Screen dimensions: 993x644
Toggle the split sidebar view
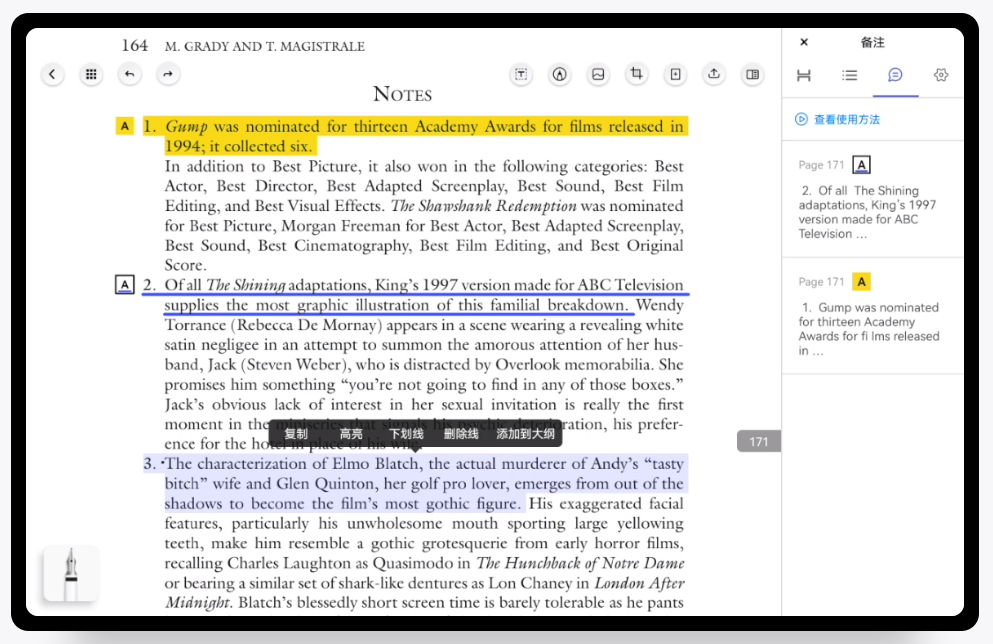coord(752,75)
